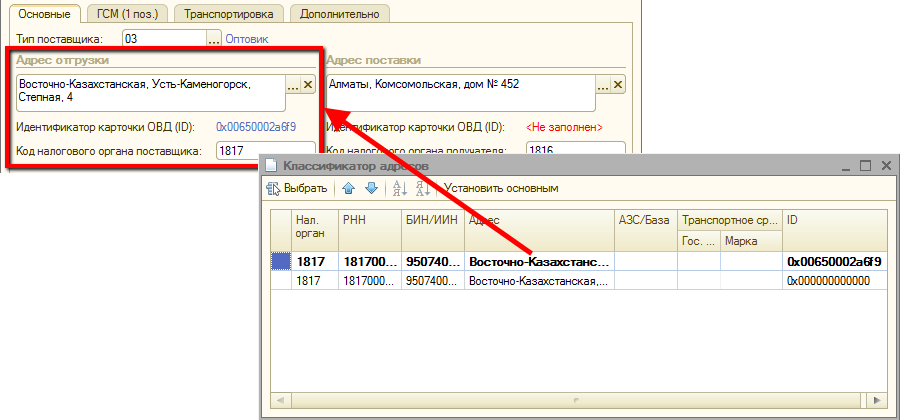This screenshot has height=420, width=900.
Task: Go to the Дополнительно tab
Action: point(340,14)
